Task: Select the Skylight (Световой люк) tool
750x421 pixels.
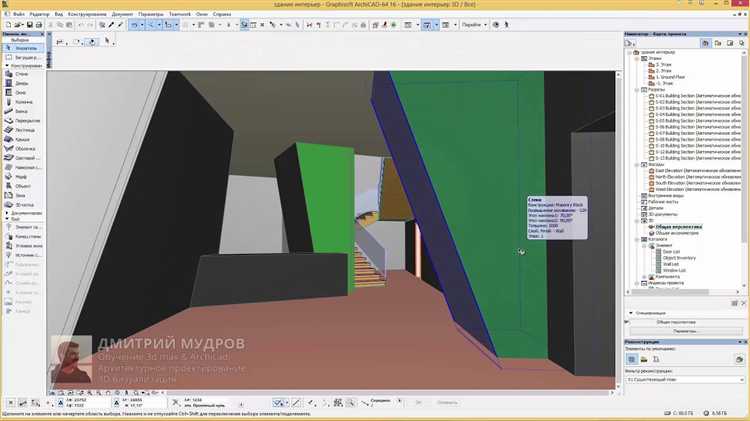Action: 22,158
